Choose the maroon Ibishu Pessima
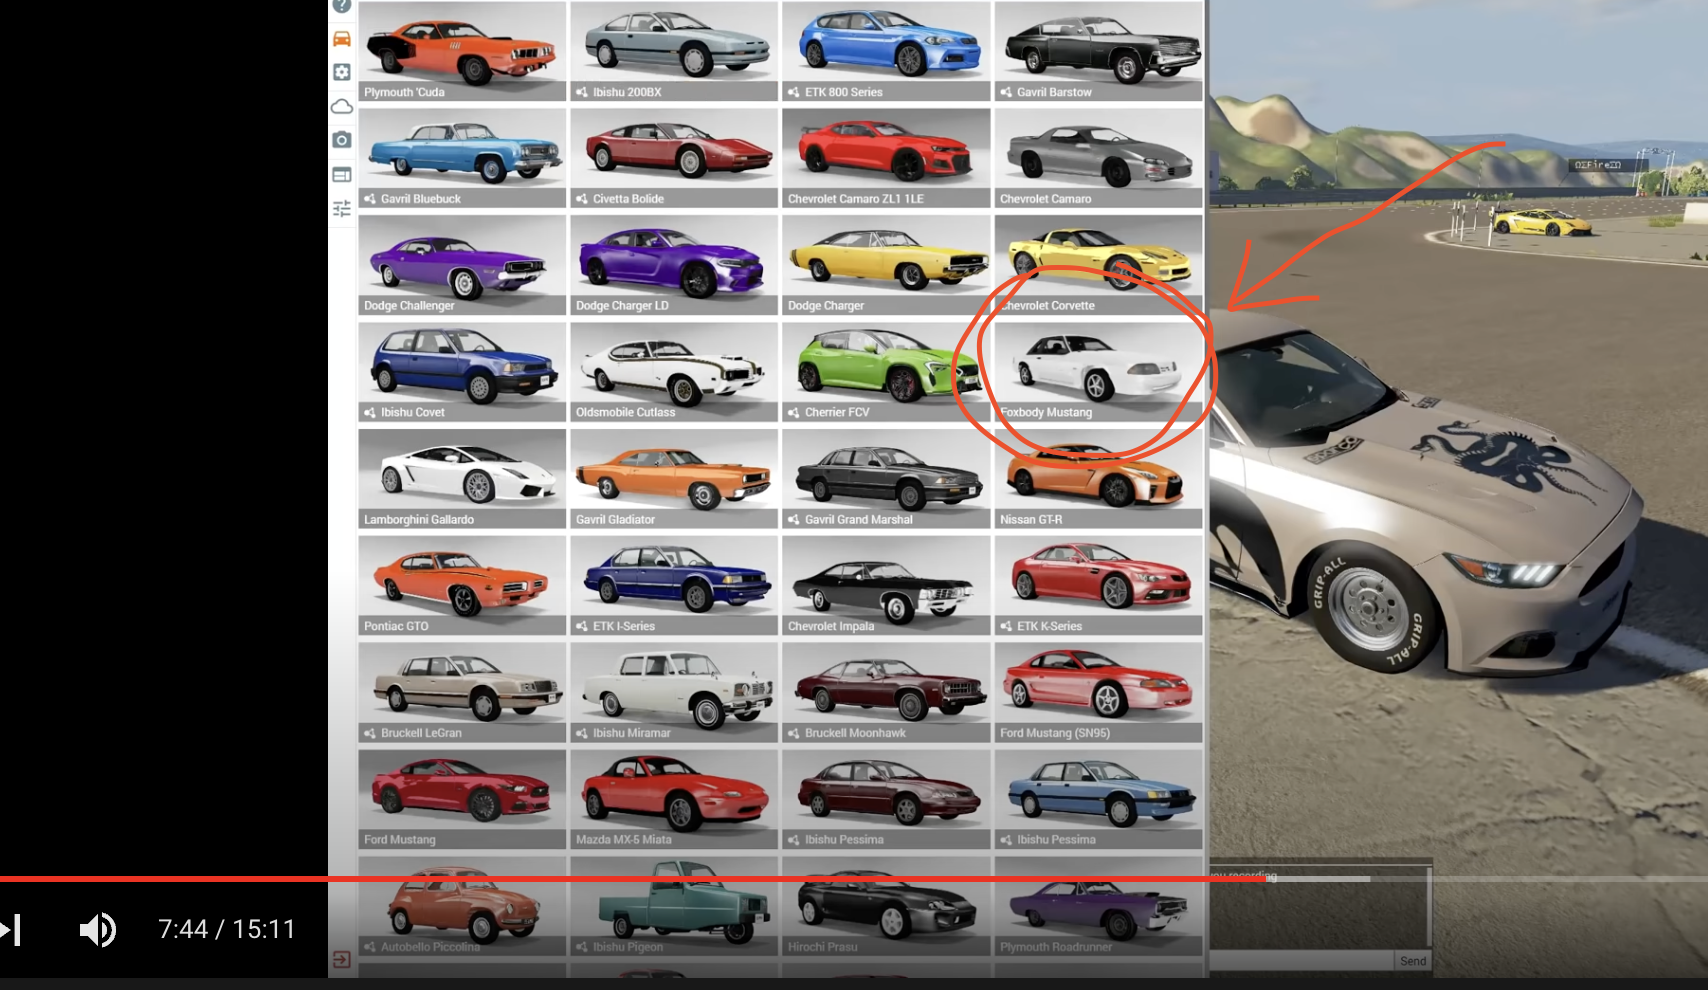Image resolution: width=1708 pixels, height=990 pixels. [886, 800]
